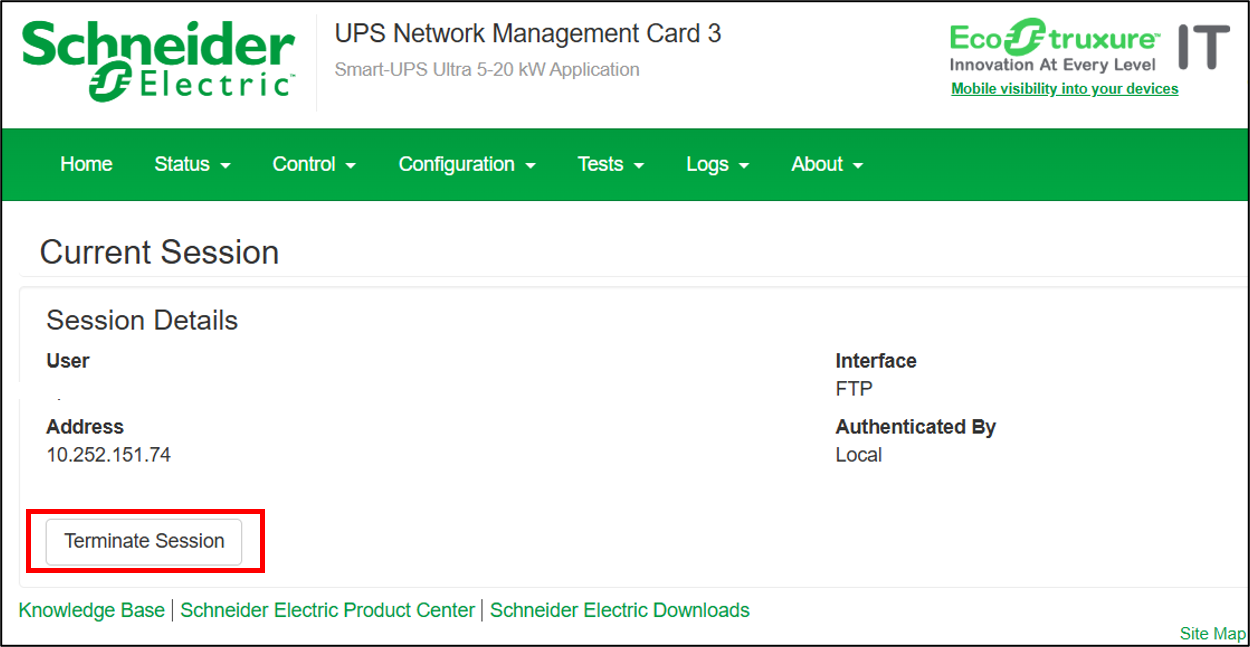Click Smart-UPS Ultra 5-20 kW Application subtitle
The width and height of the screenshot is (1250, 647).
pos(487,70)
